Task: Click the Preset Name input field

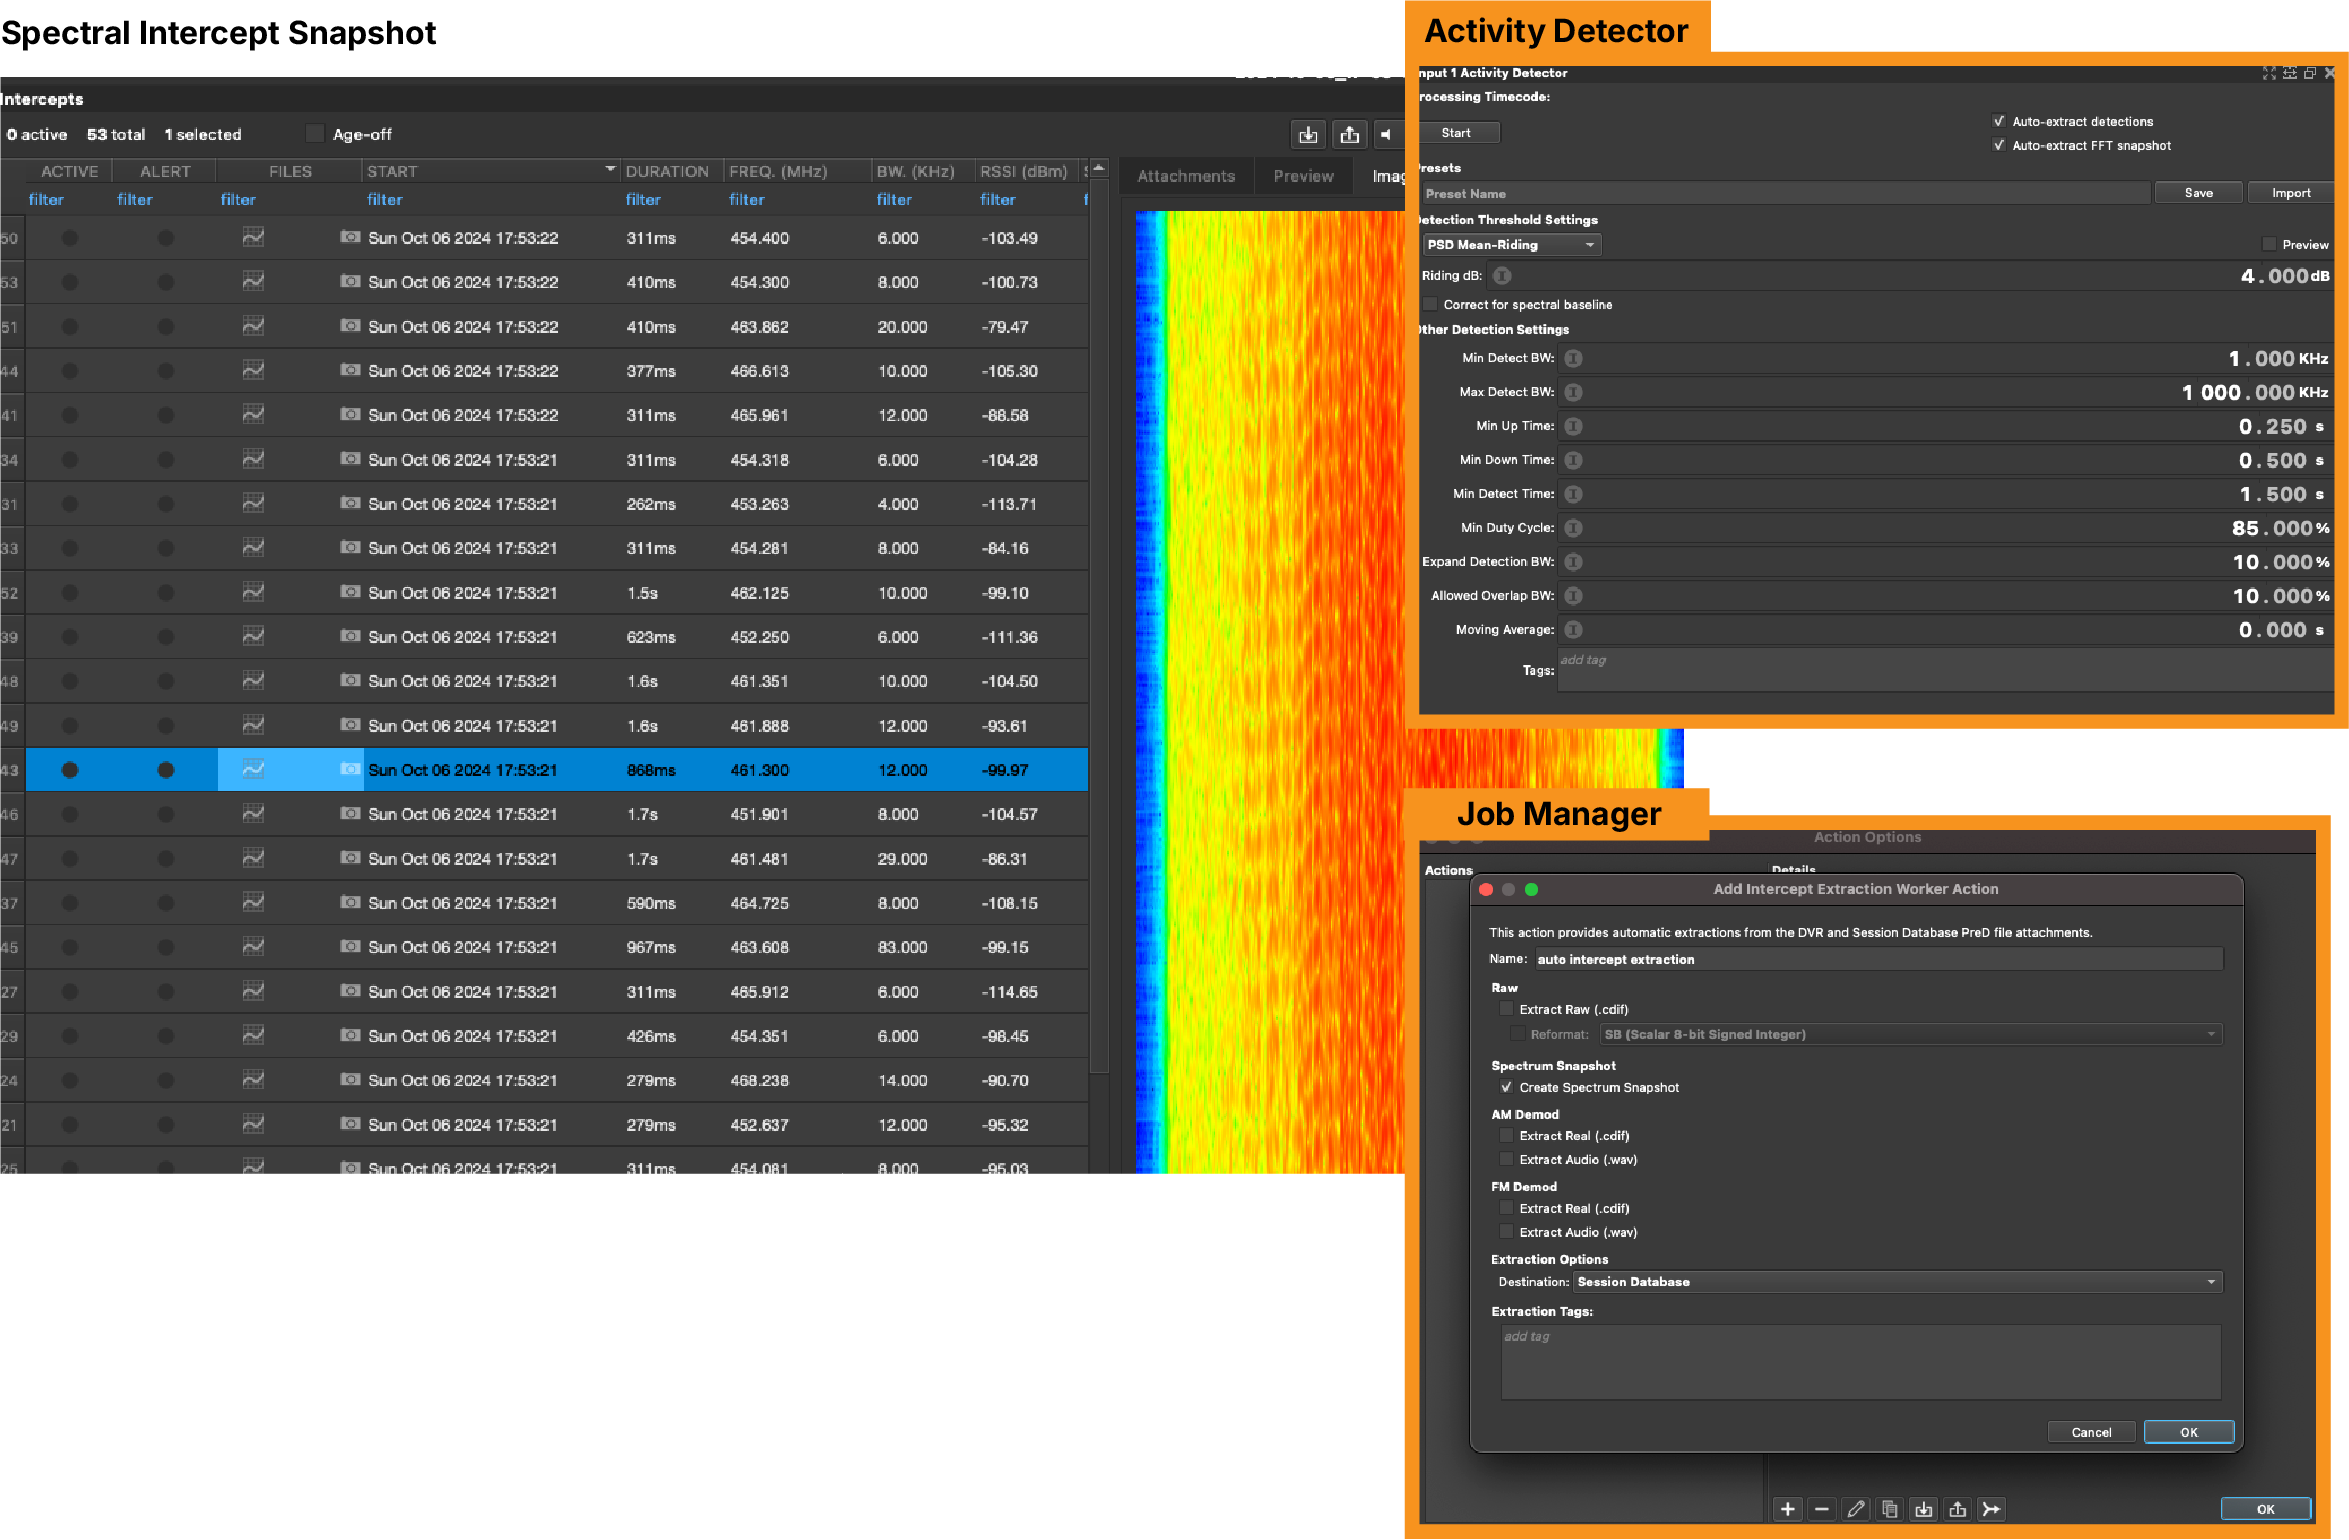Action: [x=1785, y=194]
